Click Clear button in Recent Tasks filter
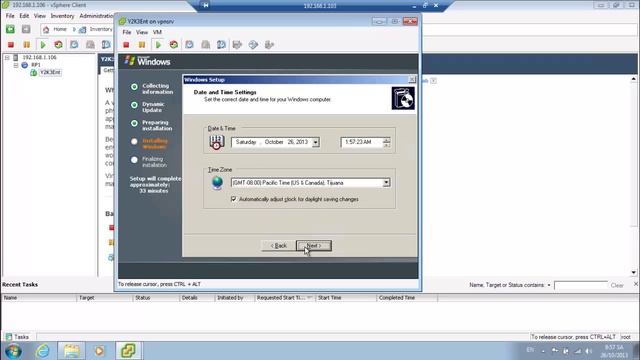 pos(617,285)
